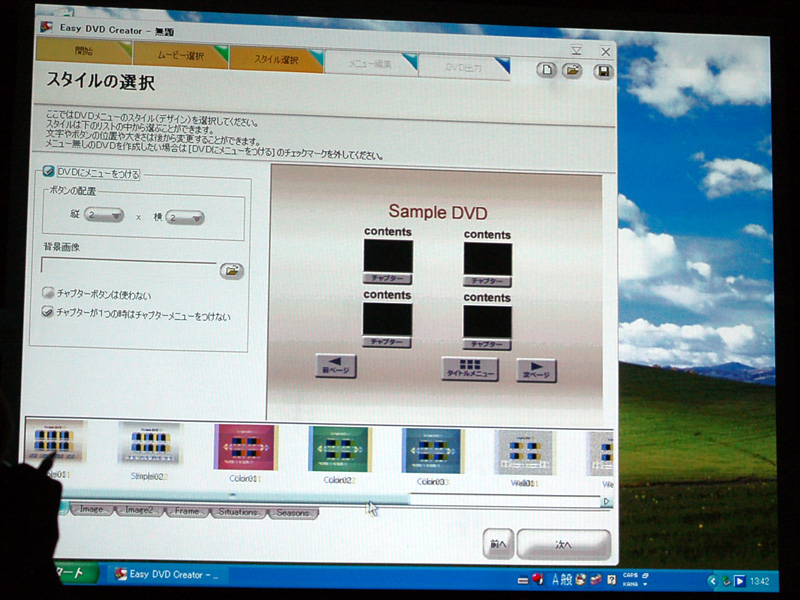Click the new project document icon
This screenshot has width=800, height=600.
tap(546, 70)
